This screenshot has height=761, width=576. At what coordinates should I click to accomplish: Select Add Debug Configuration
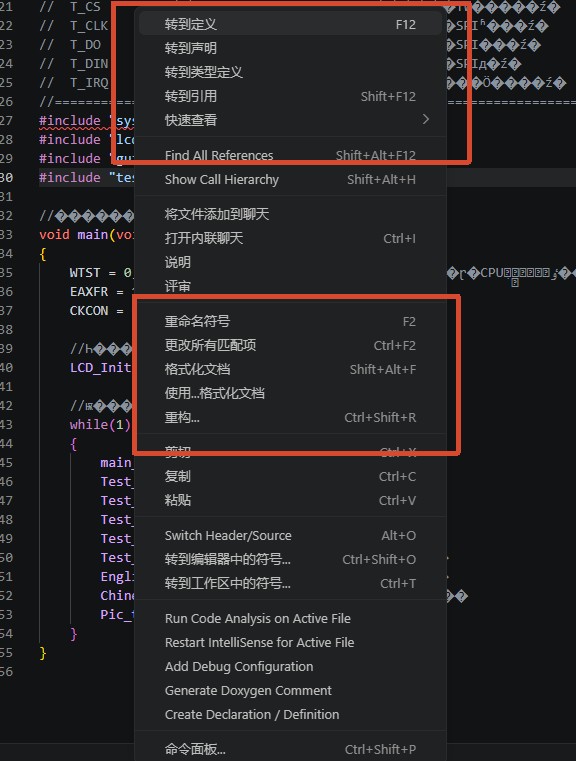tap(290, 666)
